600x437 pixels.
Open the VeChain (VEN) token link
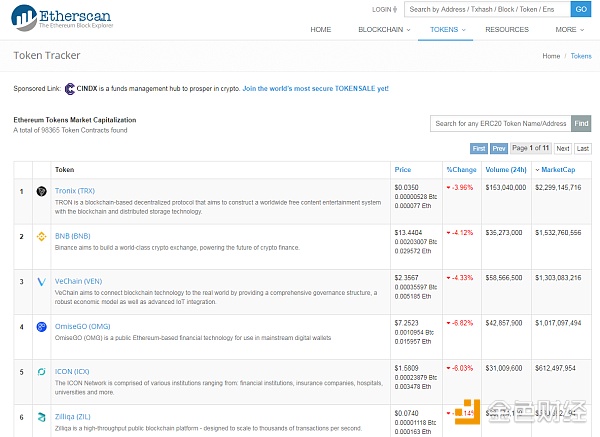tap(78, 281)
